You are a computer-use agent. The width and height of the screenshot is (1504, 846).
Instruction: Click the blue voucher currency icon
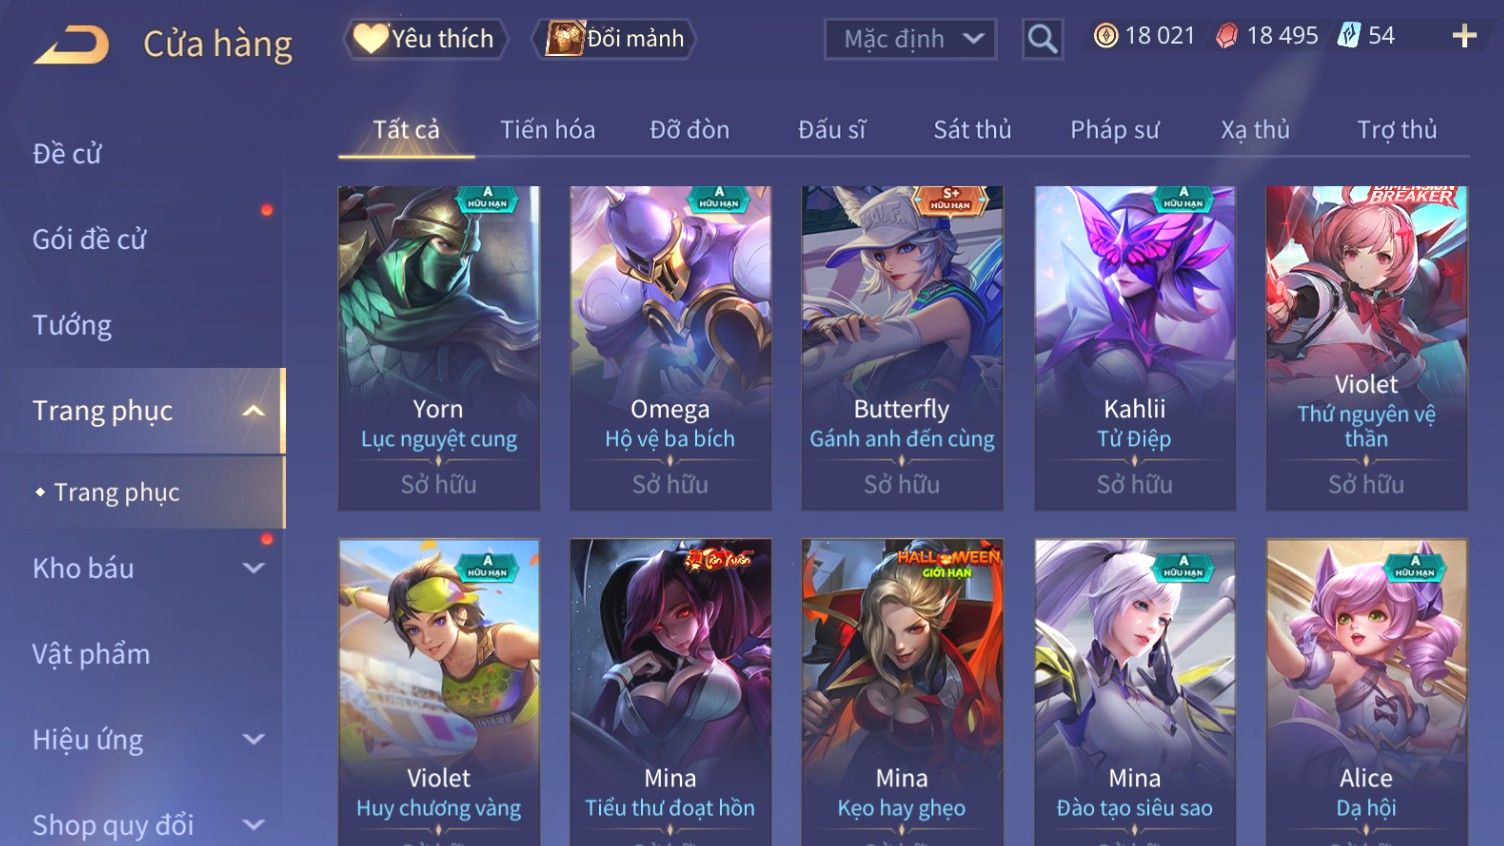(1349, 36)
